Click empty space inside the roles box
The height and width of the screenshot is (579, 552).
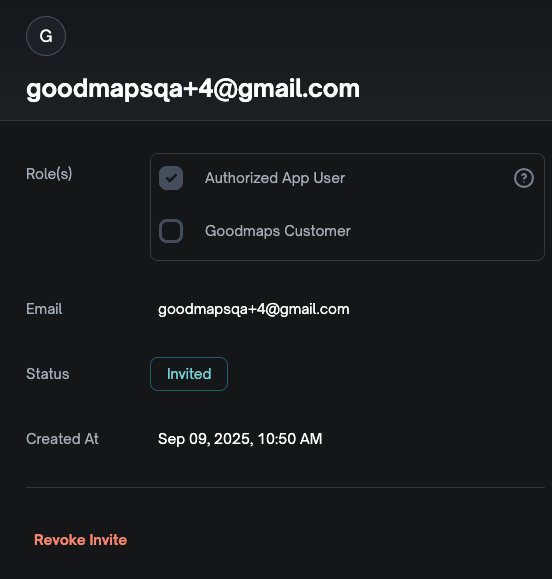(443, 231)
